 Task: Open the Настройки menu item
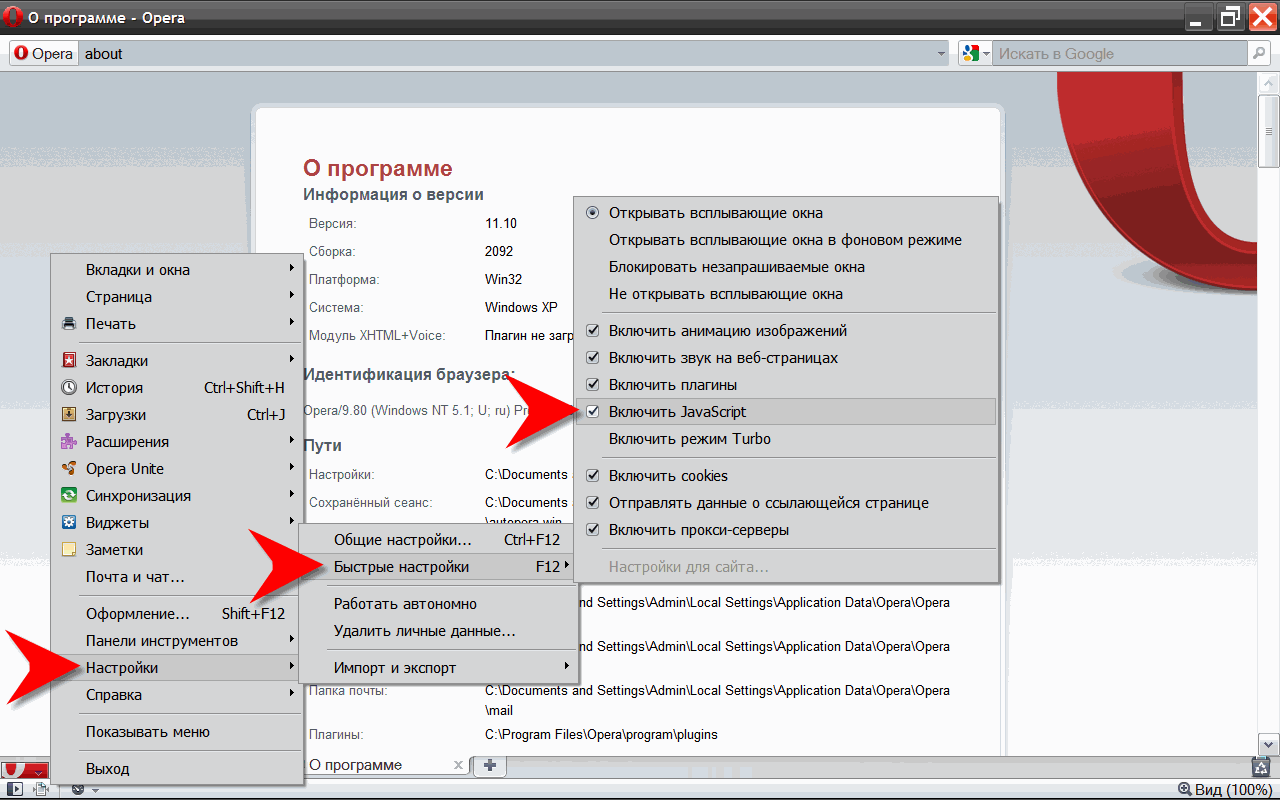point(177,668)
